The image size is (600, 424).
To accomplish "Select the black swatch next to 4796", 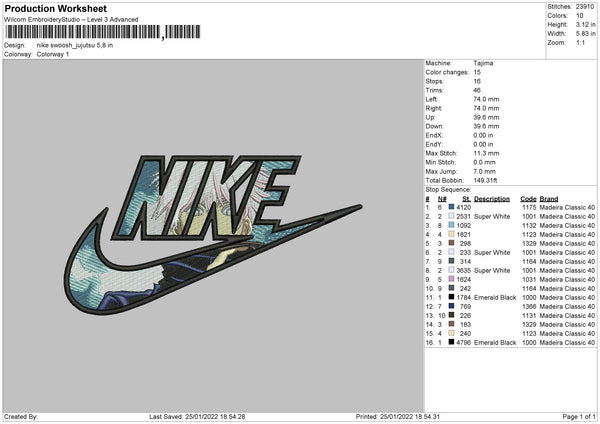I will pyautogui.click(x=452, y=342).
